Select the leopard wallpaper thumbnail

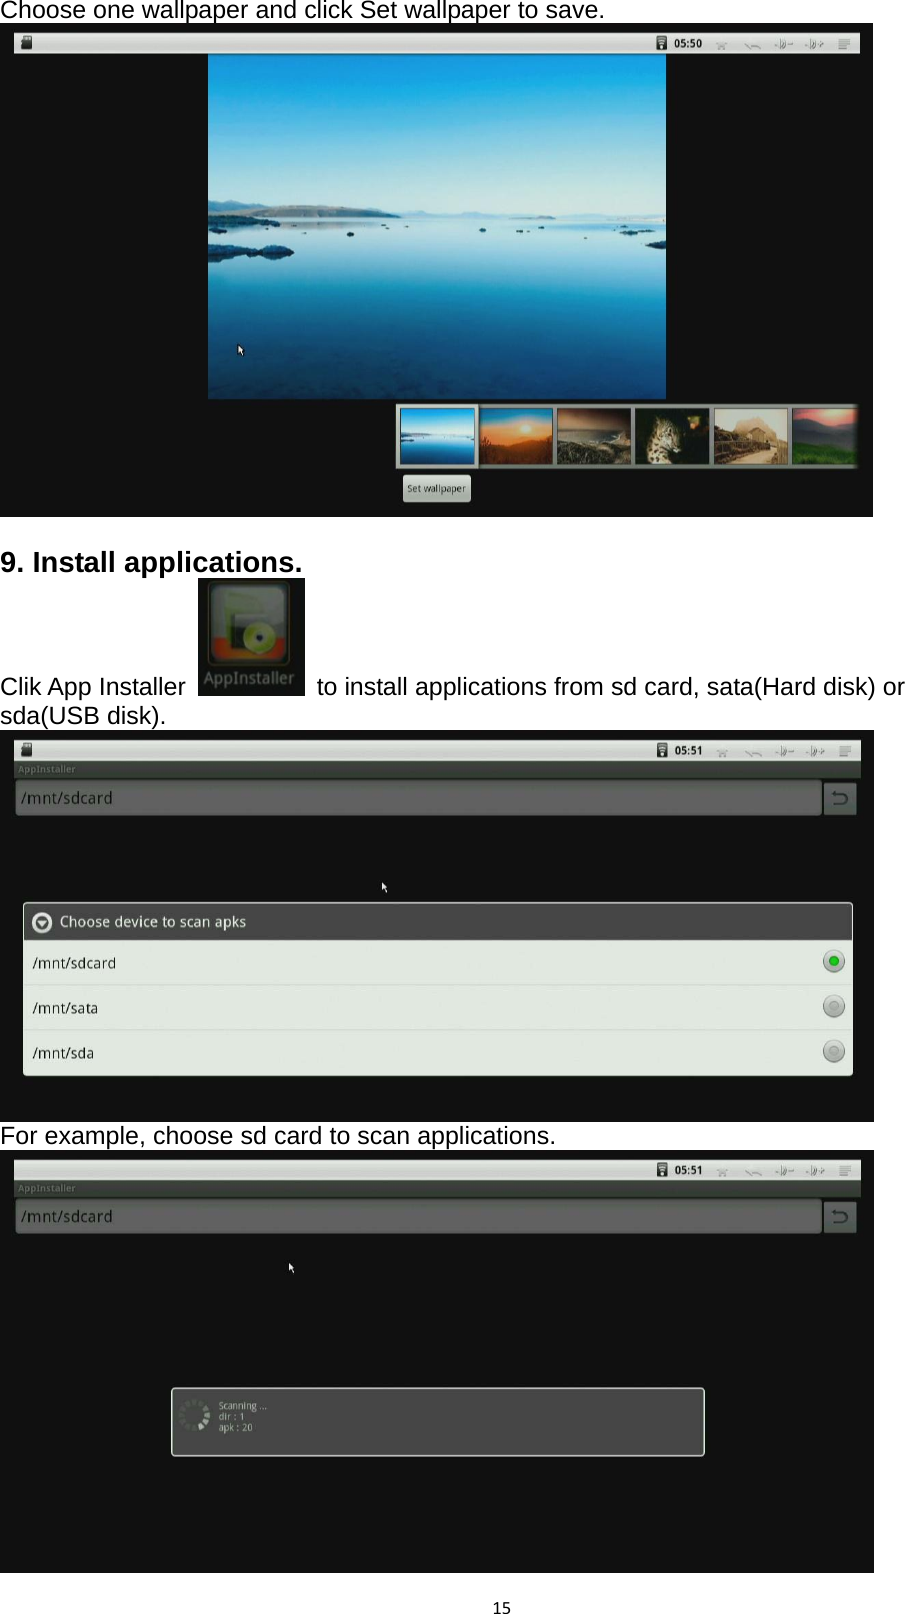tap(672, 436)
